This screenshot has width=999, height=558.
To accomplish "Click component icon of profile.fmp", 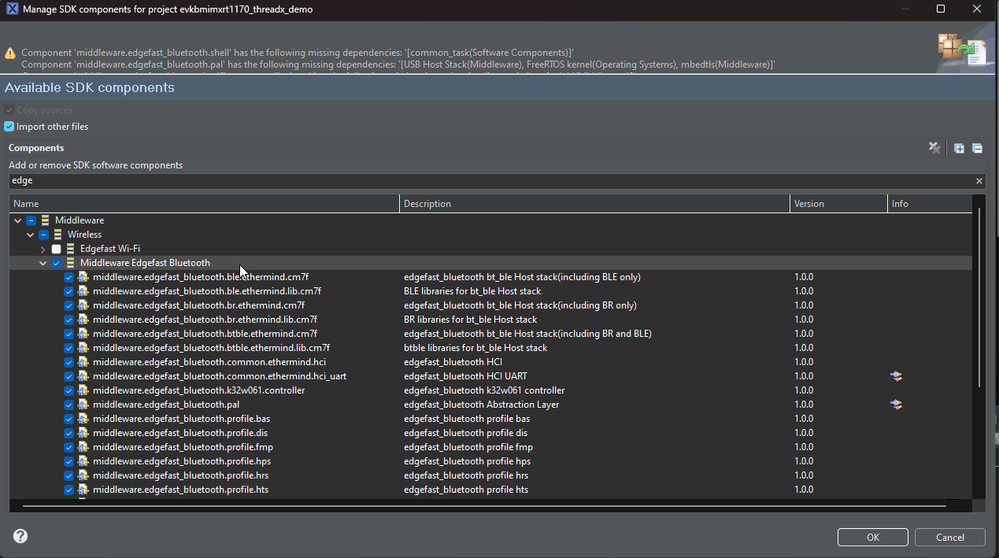I will click(83, 447).
